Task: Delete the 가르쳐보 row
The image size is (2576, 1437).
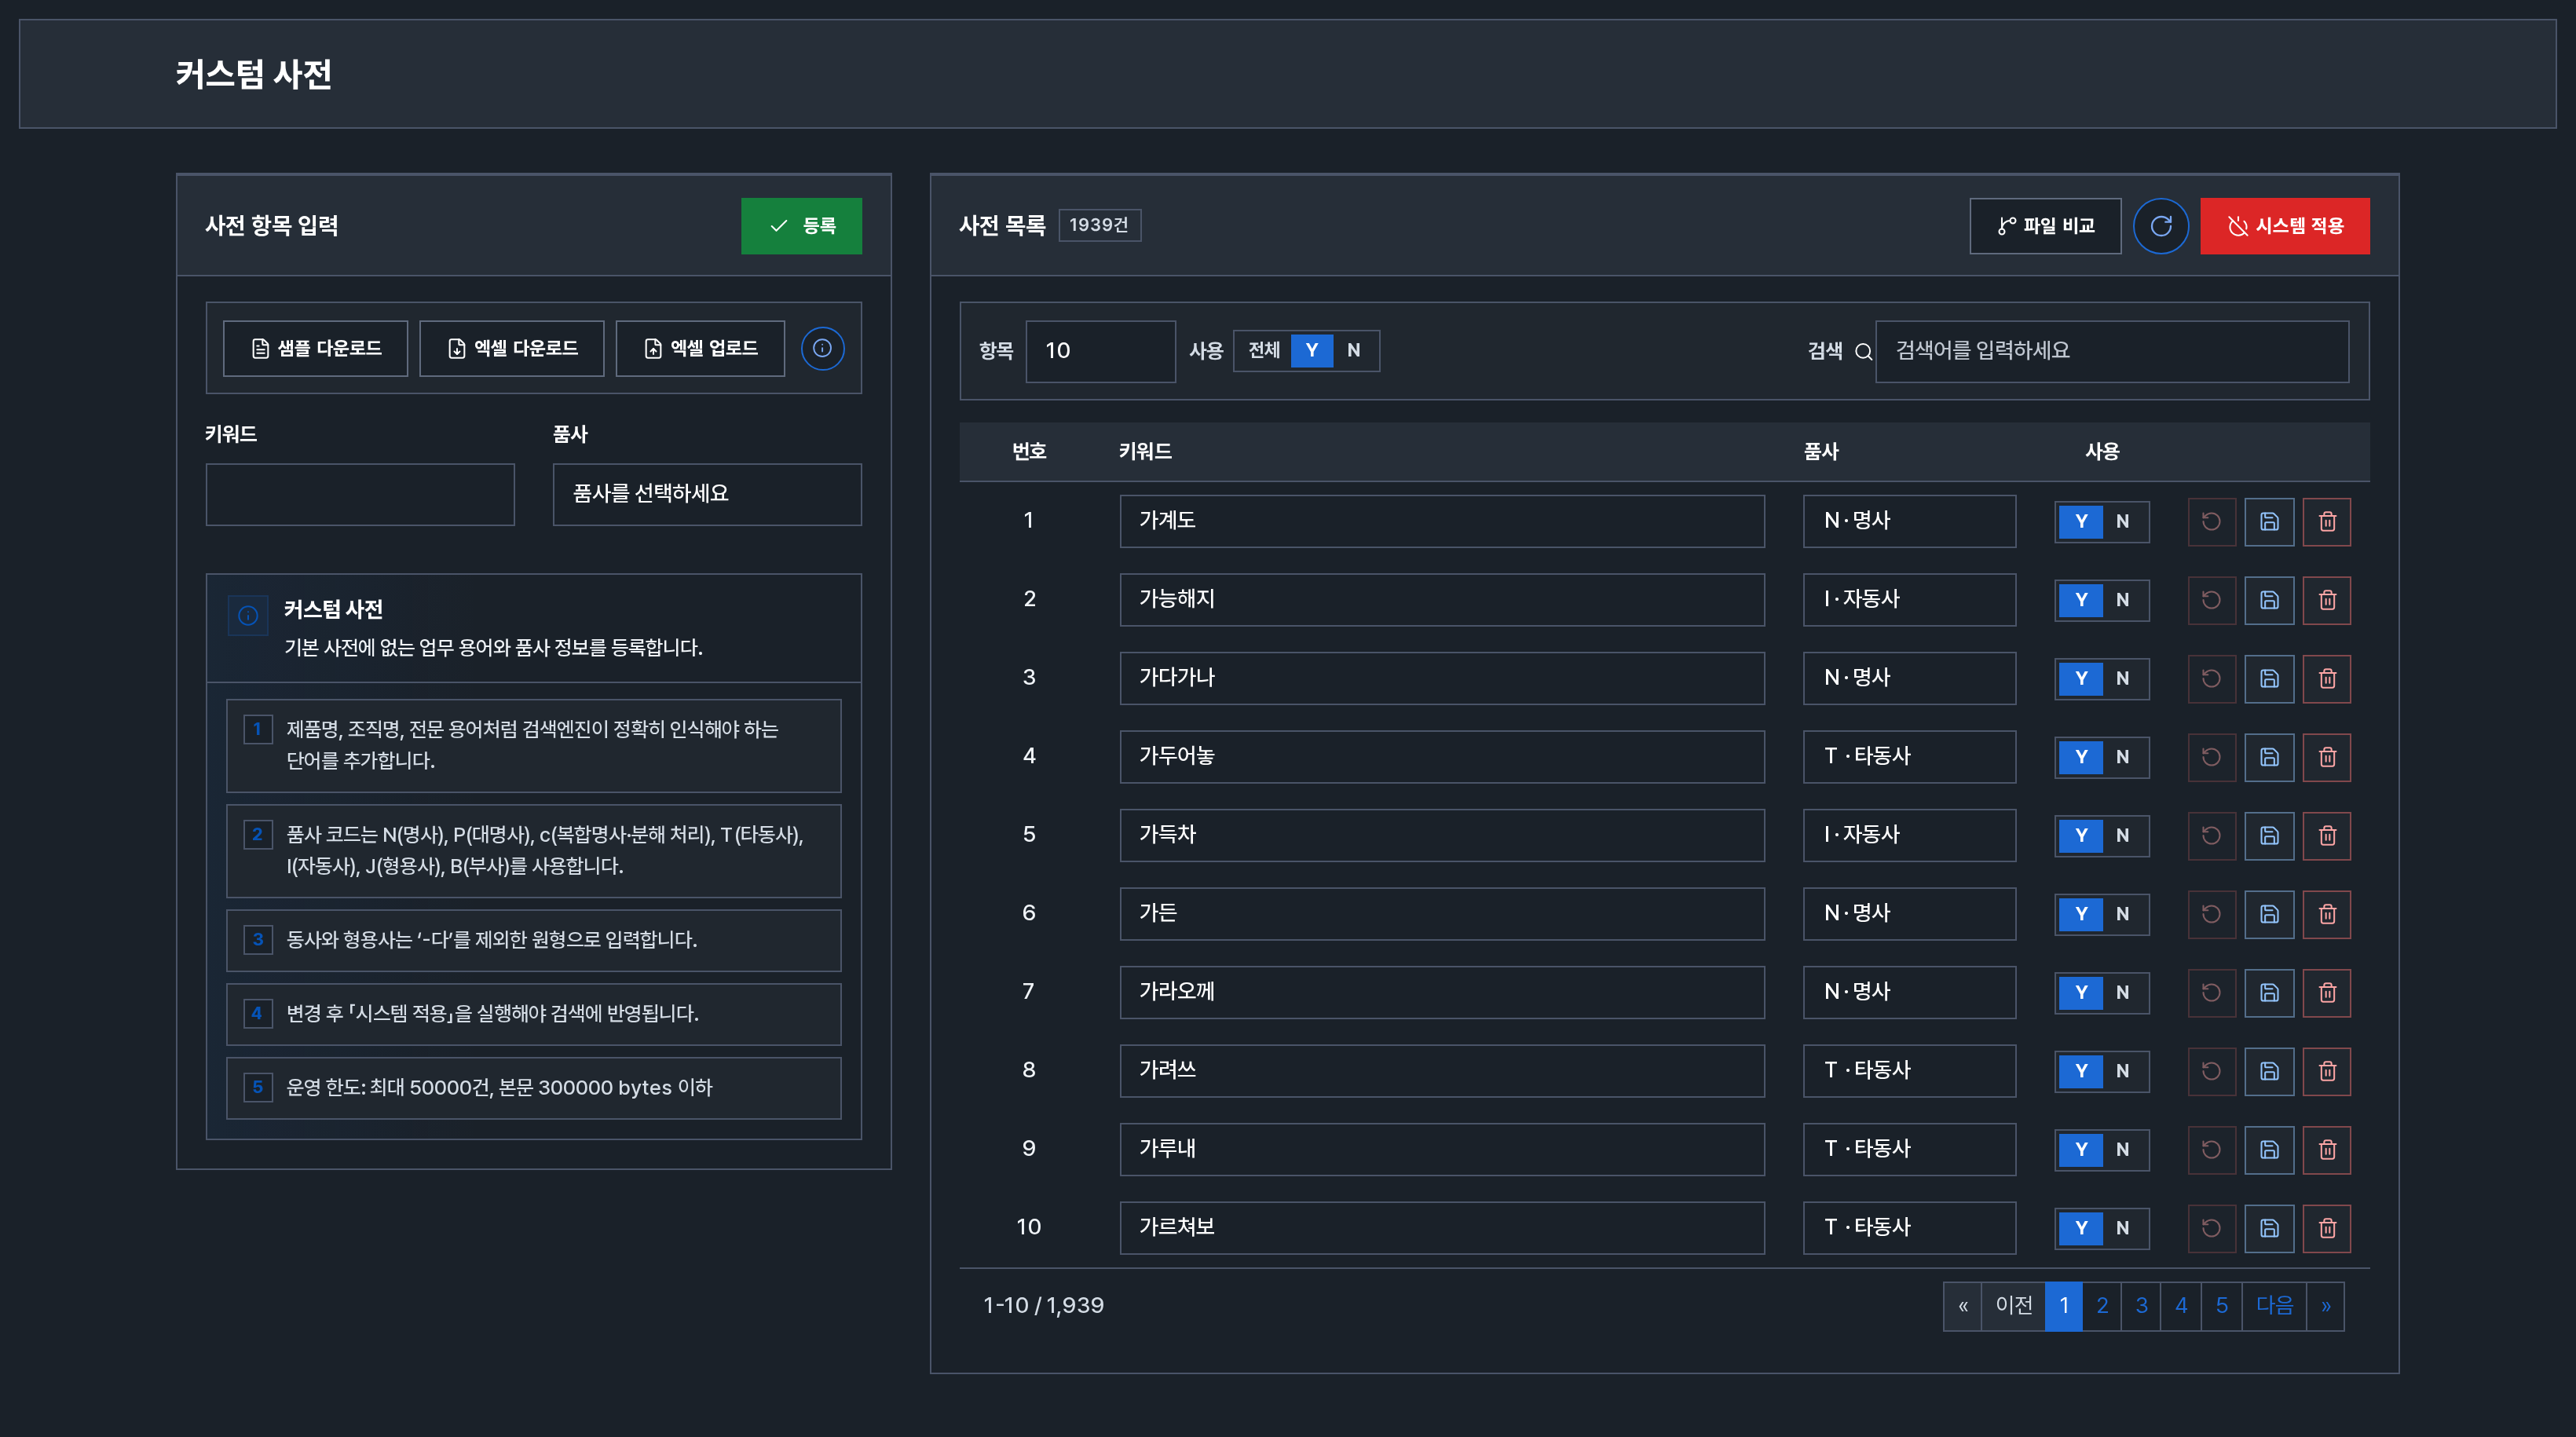Action: click(x=2327, y=1228)
